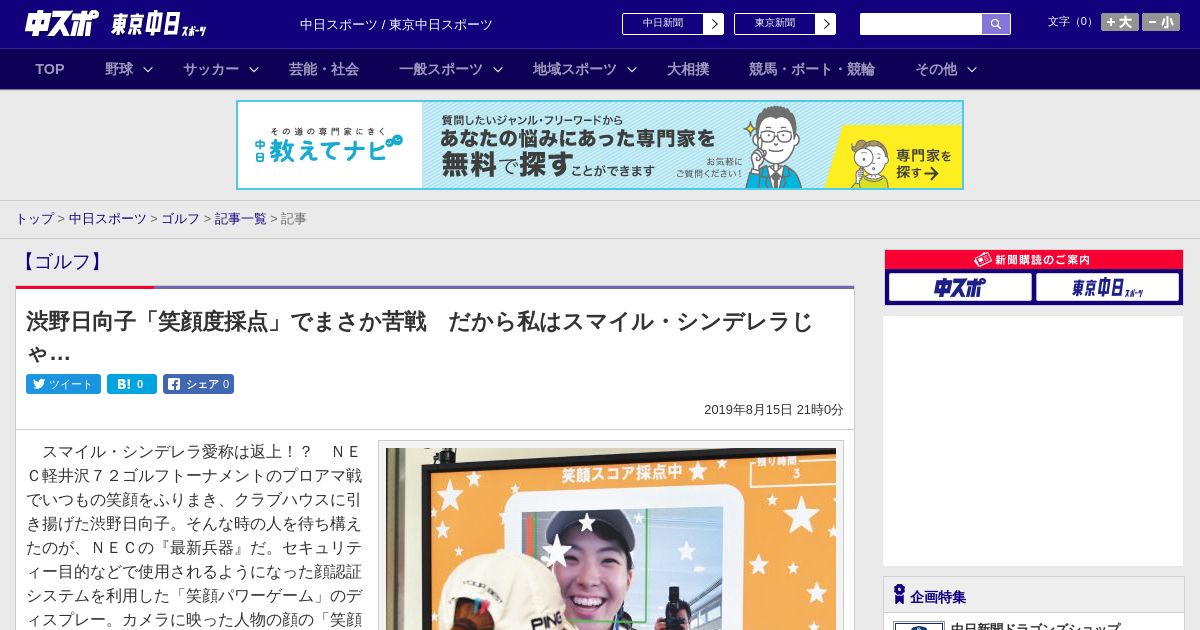Expand 一般スポーツ dropdown chevron
1200x630 pixels.
tap(498, 69)
